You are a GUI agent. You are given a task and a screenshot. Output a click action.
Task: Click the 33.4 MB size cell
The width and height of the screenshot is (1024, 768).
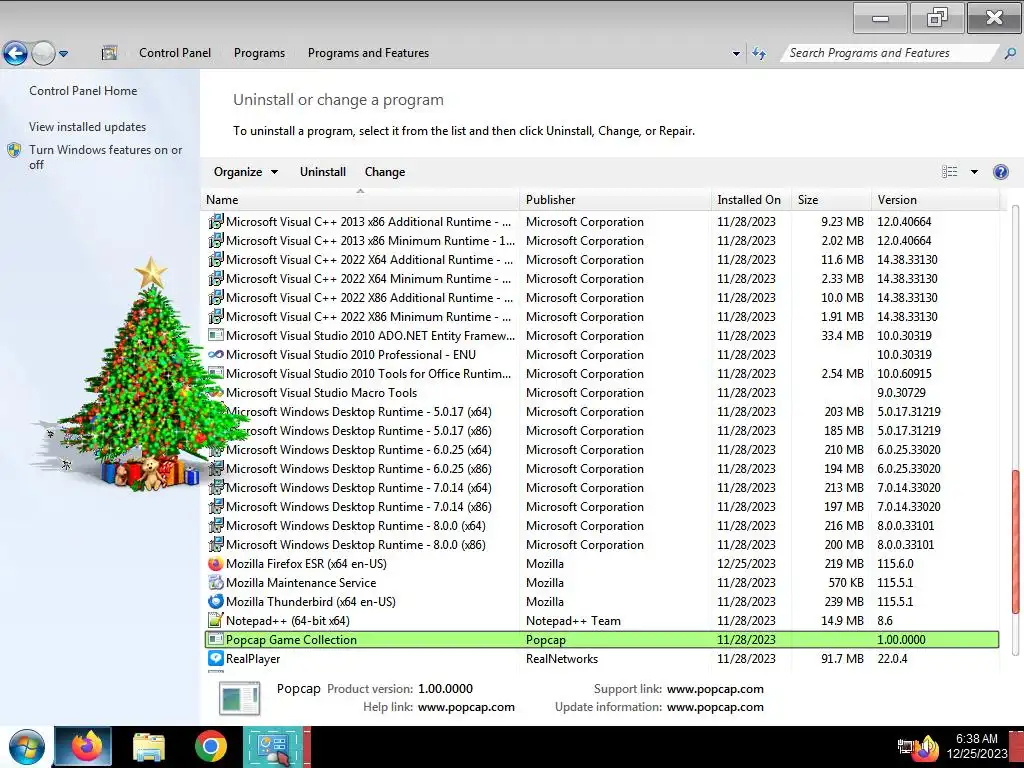842,335
